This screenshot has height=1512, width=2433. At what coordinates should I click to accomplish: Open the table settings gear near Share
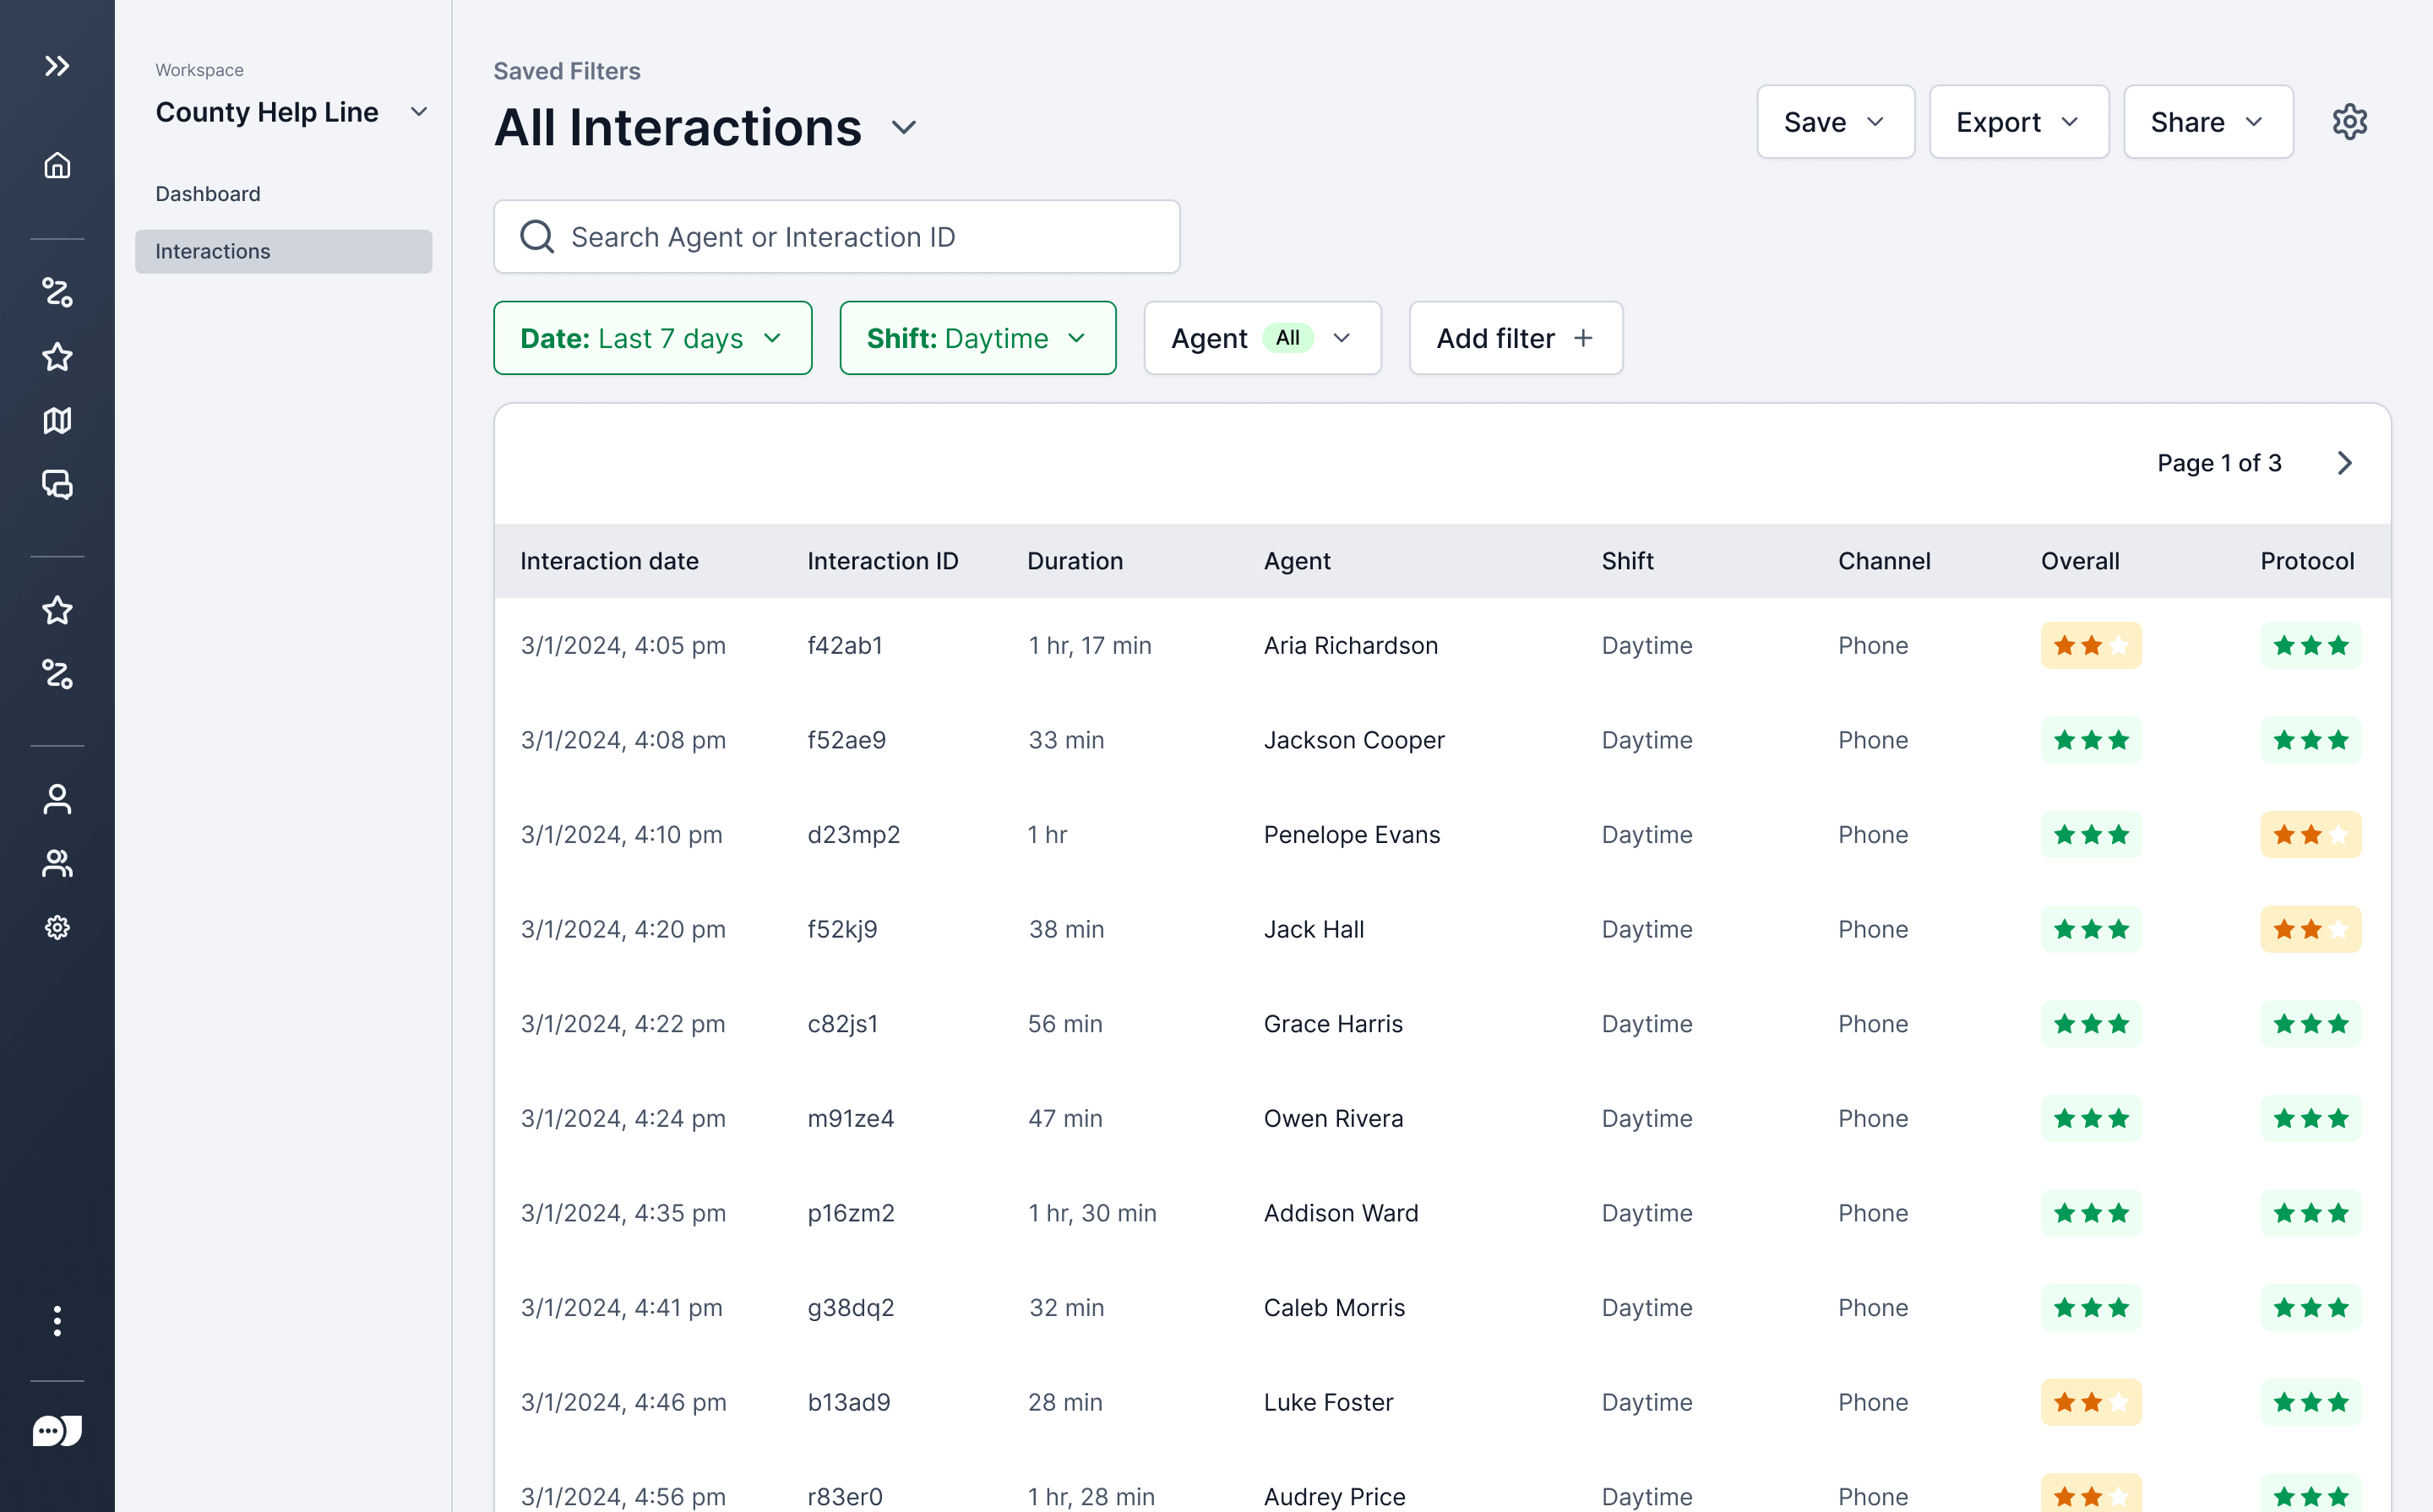(2351, 121)
